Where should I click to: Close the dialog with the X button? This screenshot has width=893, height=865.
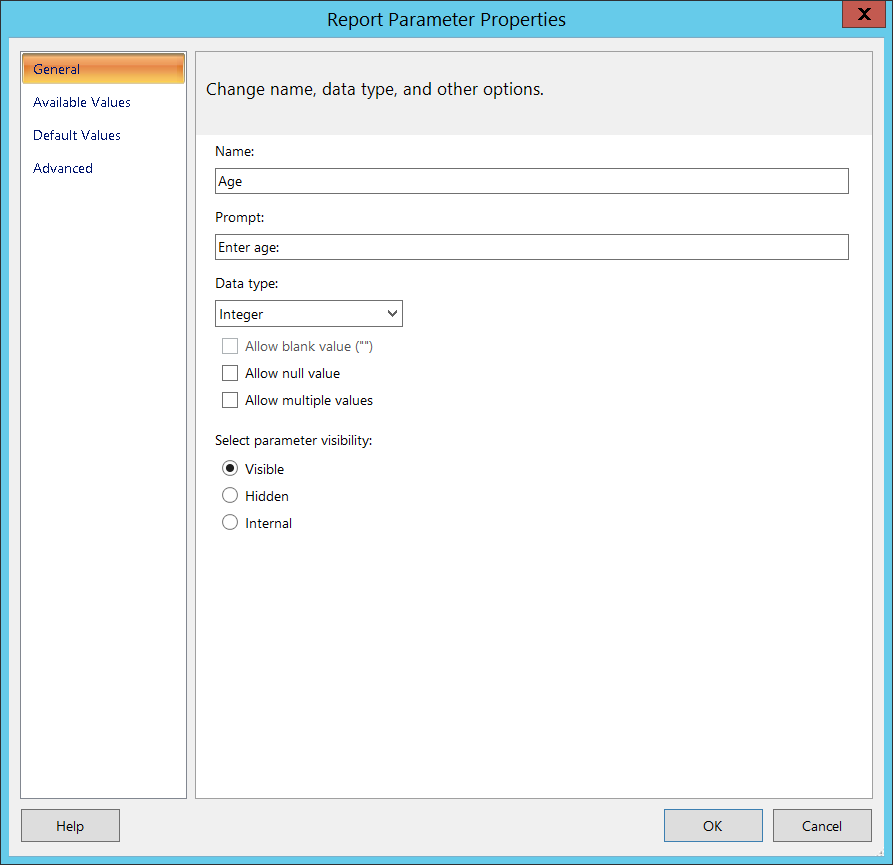[x=864, y=14]
